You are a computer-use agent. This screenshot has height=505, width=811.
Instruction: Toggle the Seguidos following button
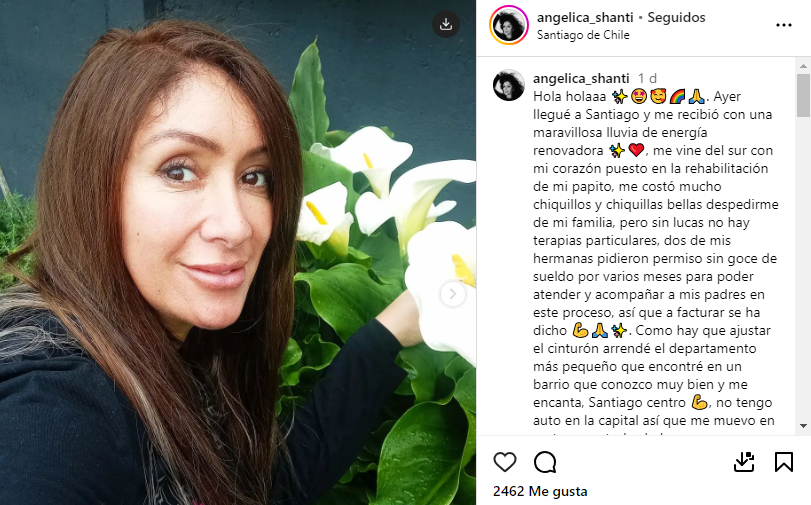(676, 18)
